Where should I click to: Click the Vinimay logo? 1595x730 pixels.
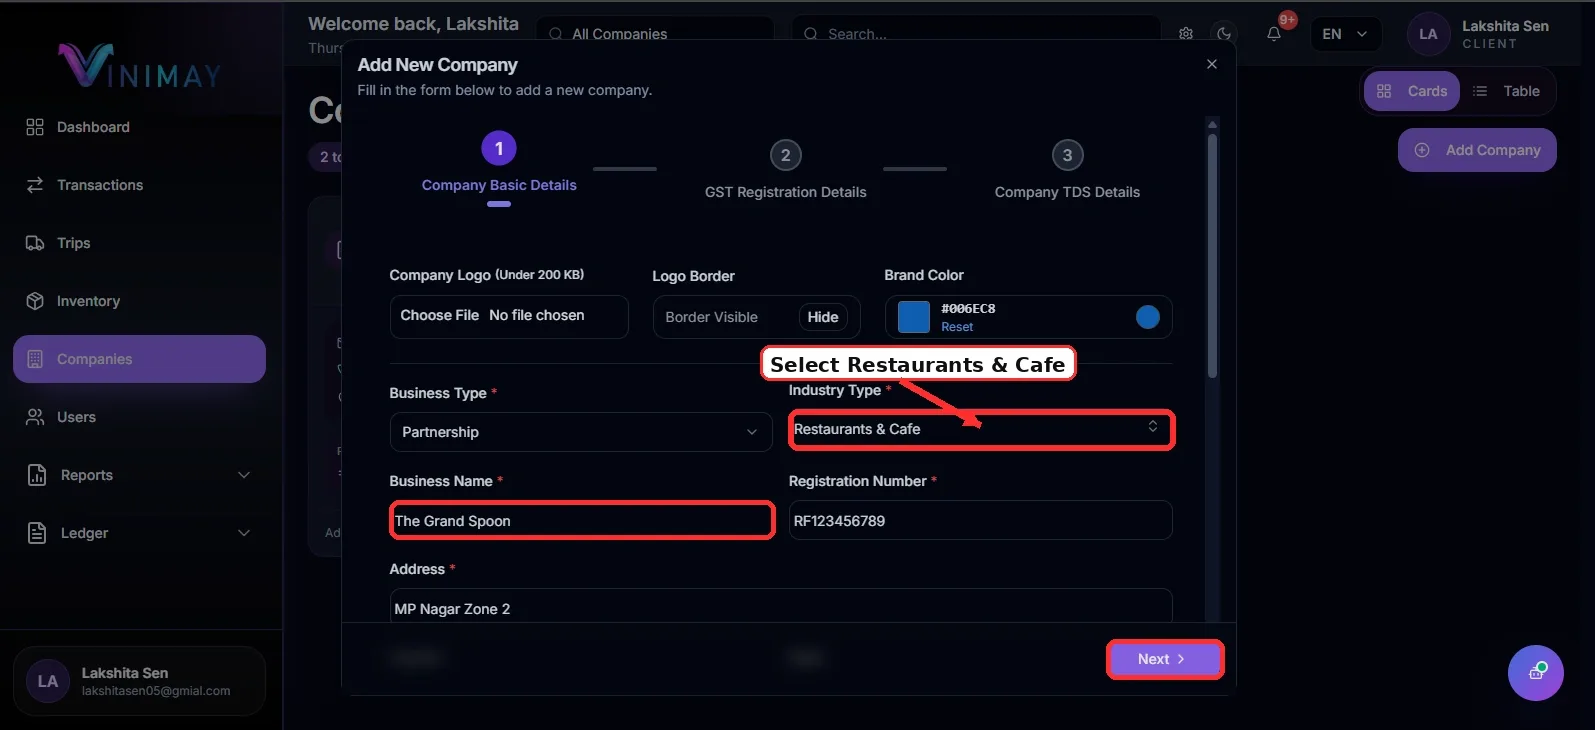point(139,66)
